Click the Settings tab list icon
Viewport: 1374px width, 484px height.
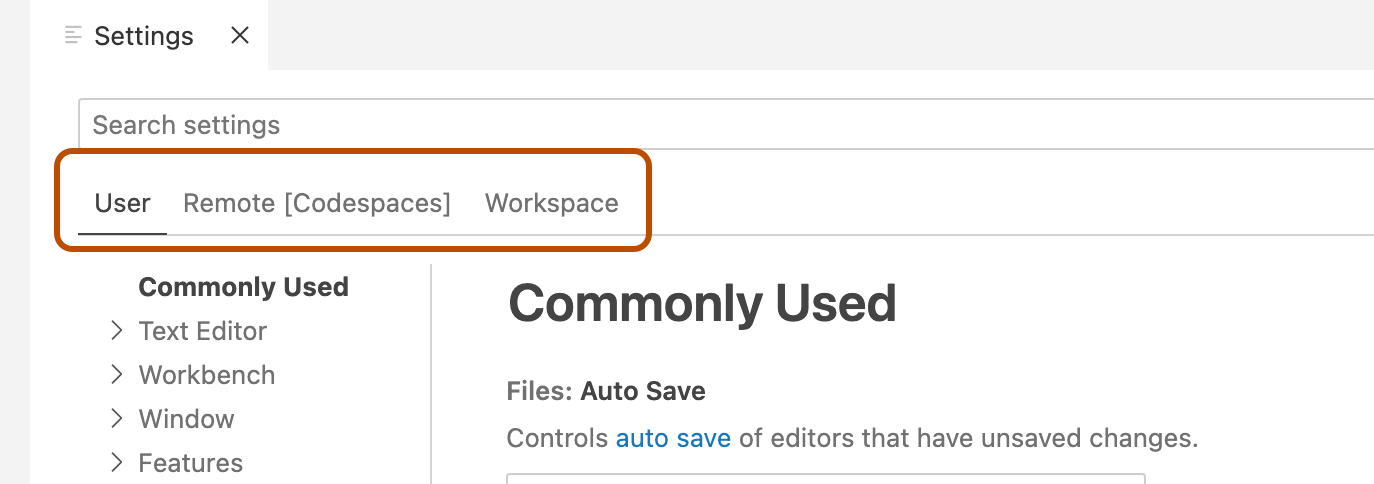point(72,36)
